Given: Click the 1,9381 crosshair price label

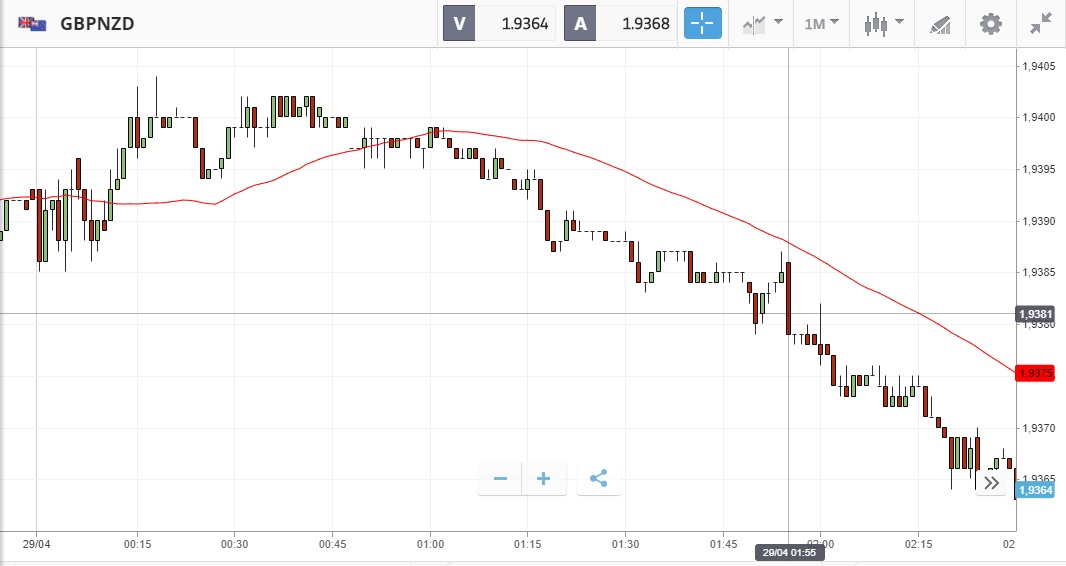Looking at the screenshot, I should pyautogui.click(x=1034, y=314).
